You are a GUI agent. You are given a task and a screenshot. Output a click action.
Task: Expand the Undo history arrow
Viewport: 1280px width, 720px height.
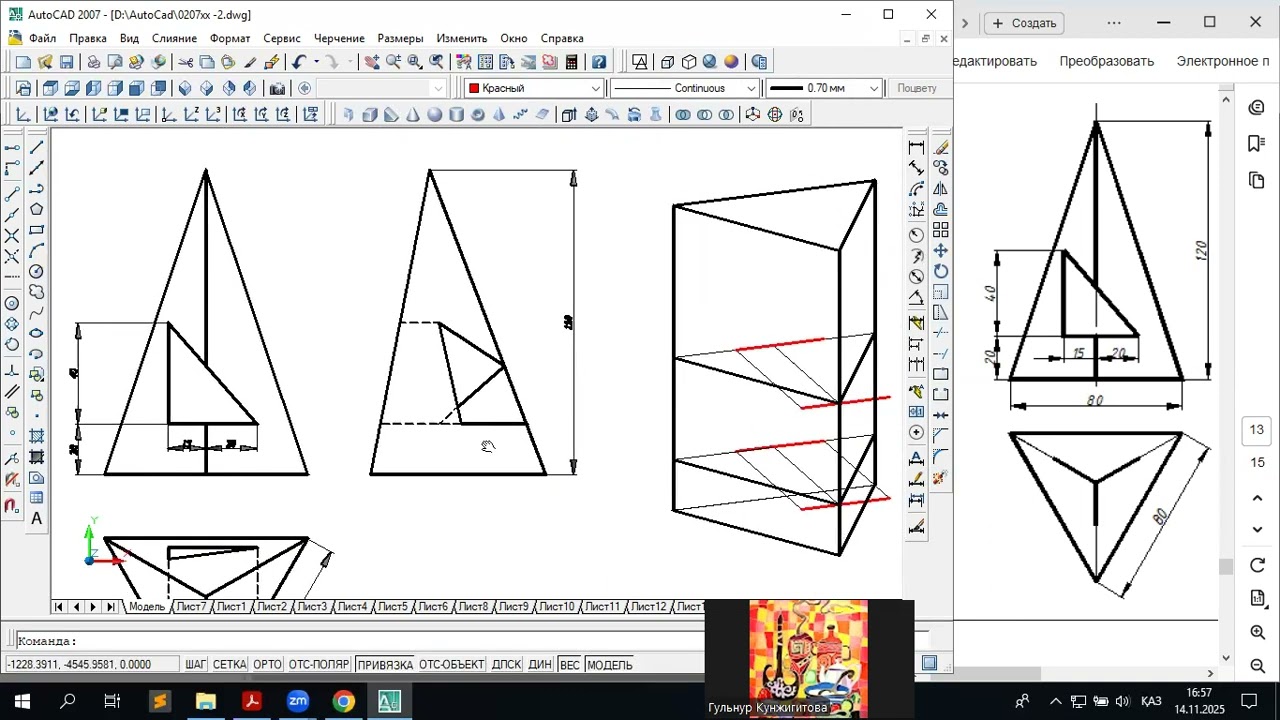click(x=315, y=62)
